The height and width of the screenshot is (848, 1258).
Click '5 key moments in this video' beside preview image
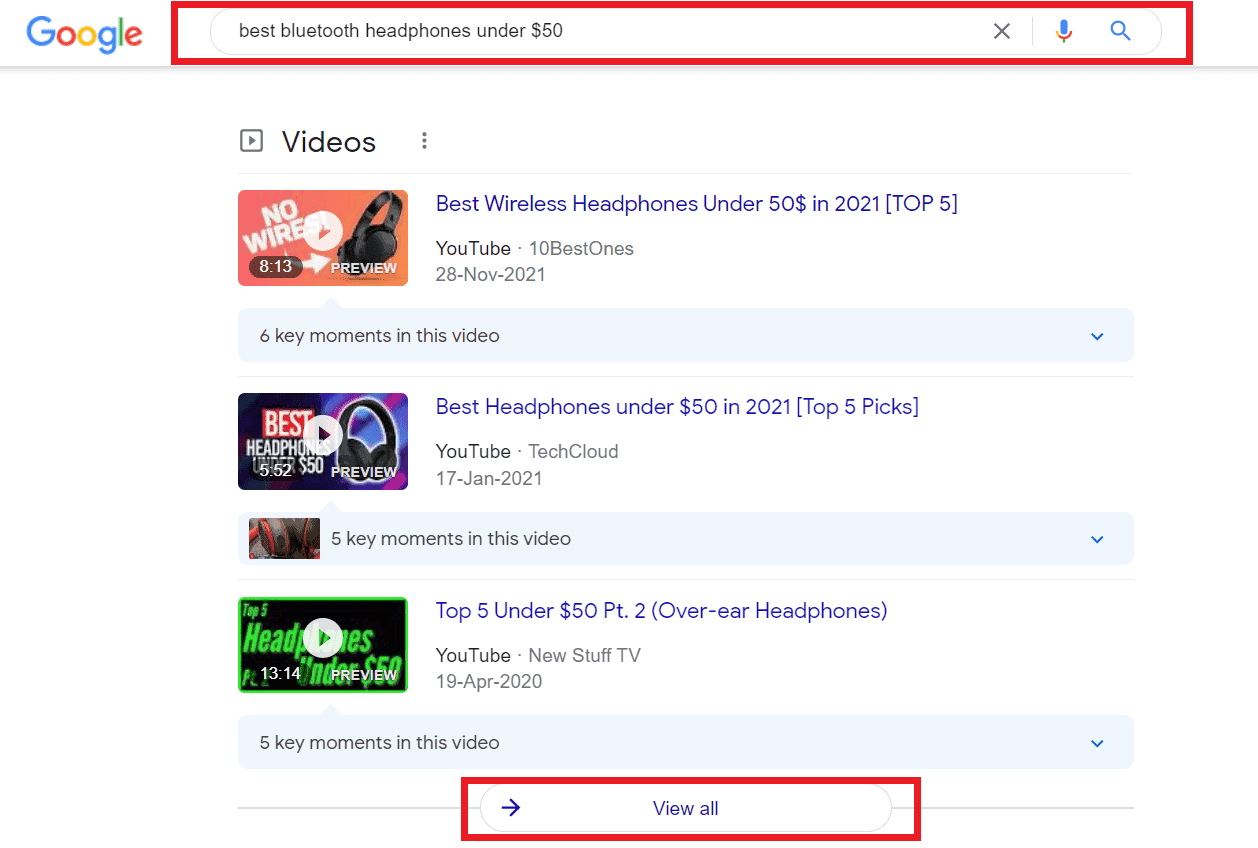[451, 539]
